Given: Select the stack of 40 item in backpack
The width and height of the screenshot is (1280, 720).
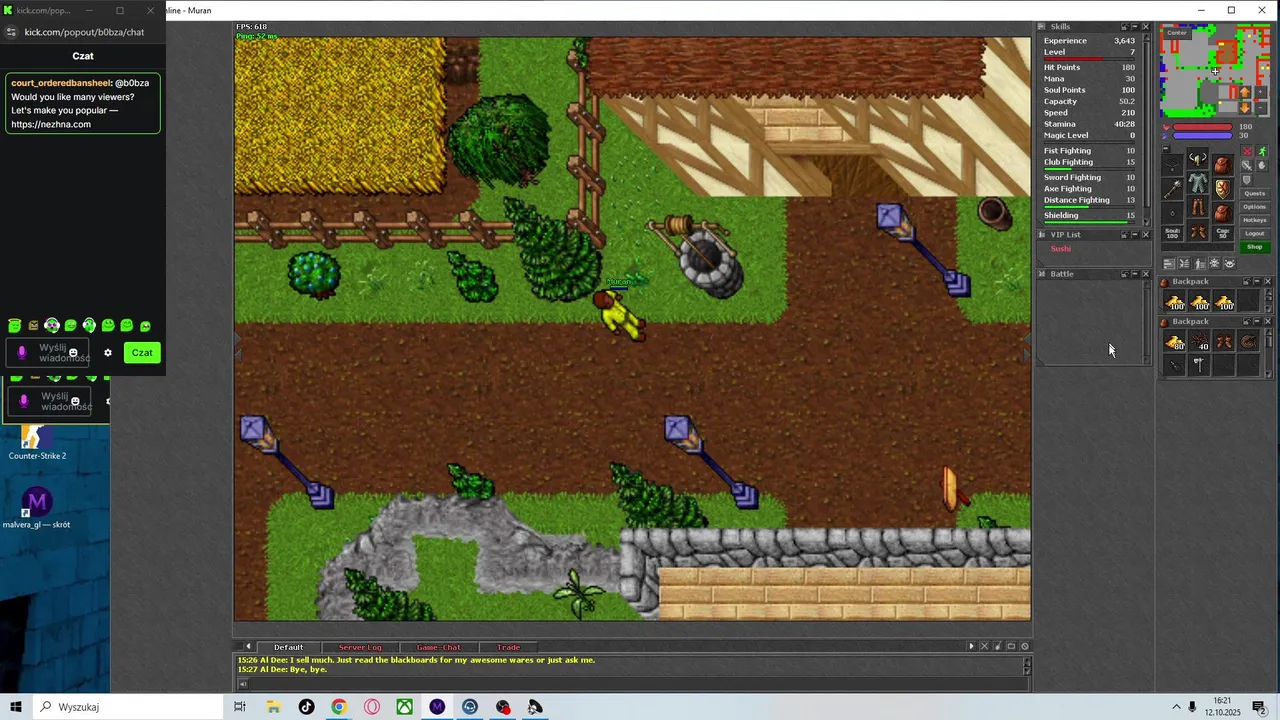Looking at the screenshot, I should (x=1201, y=340).
